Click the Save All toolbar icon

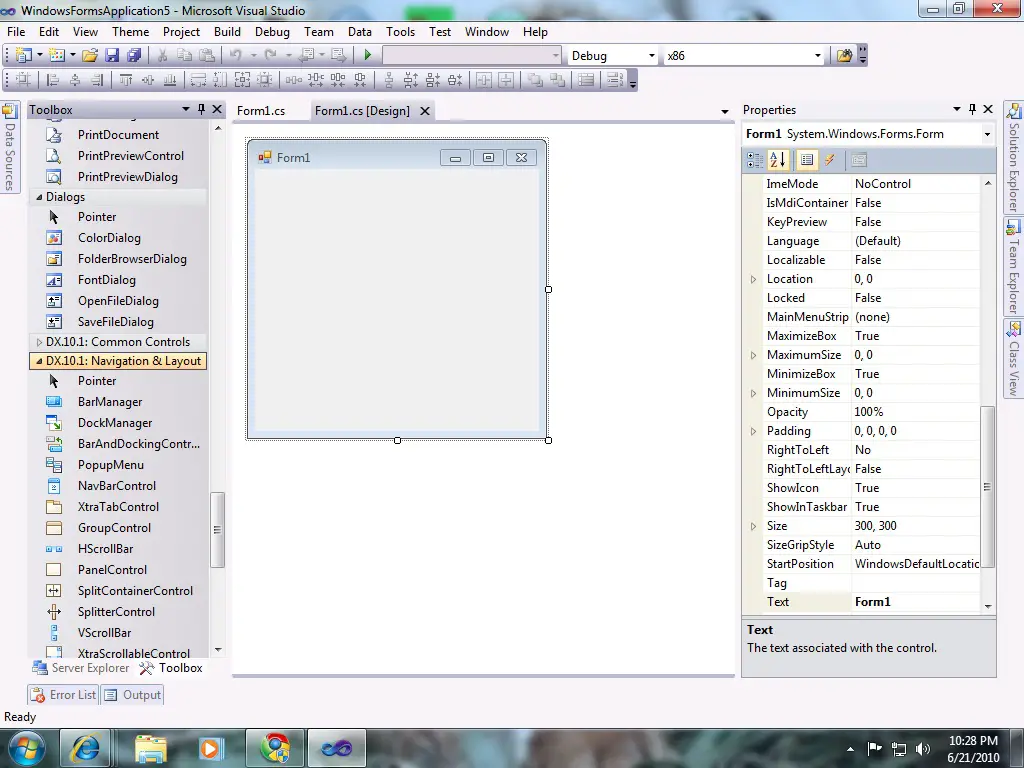click(134, 56)
